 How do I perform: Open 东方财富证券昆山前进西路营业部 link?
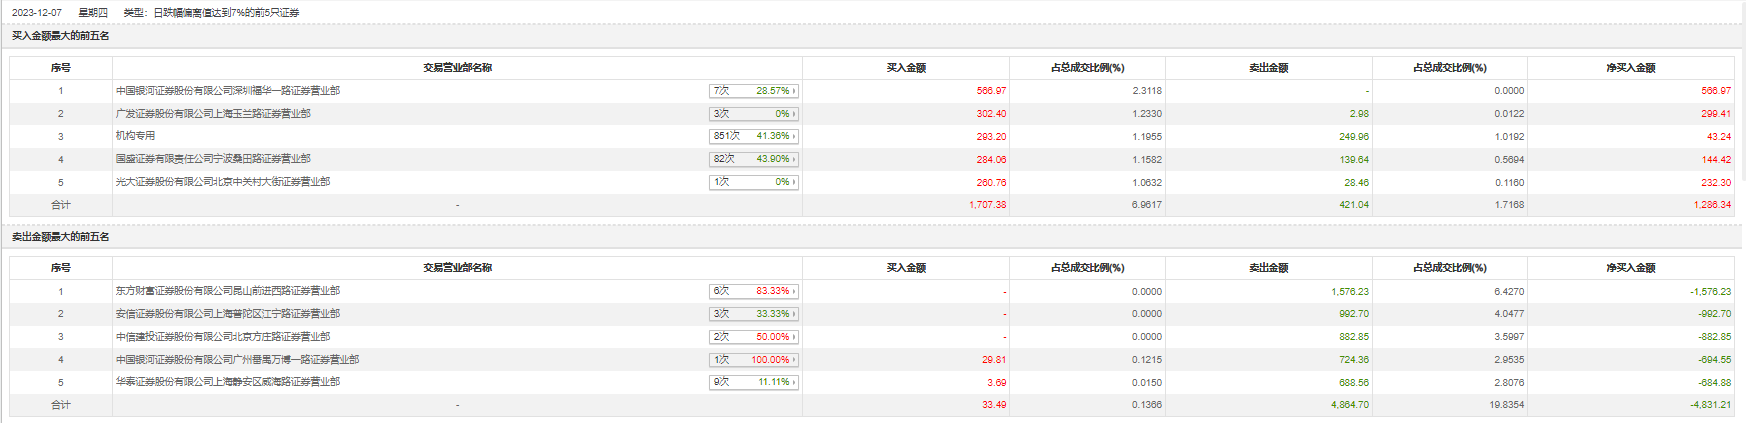pos(227,291)
